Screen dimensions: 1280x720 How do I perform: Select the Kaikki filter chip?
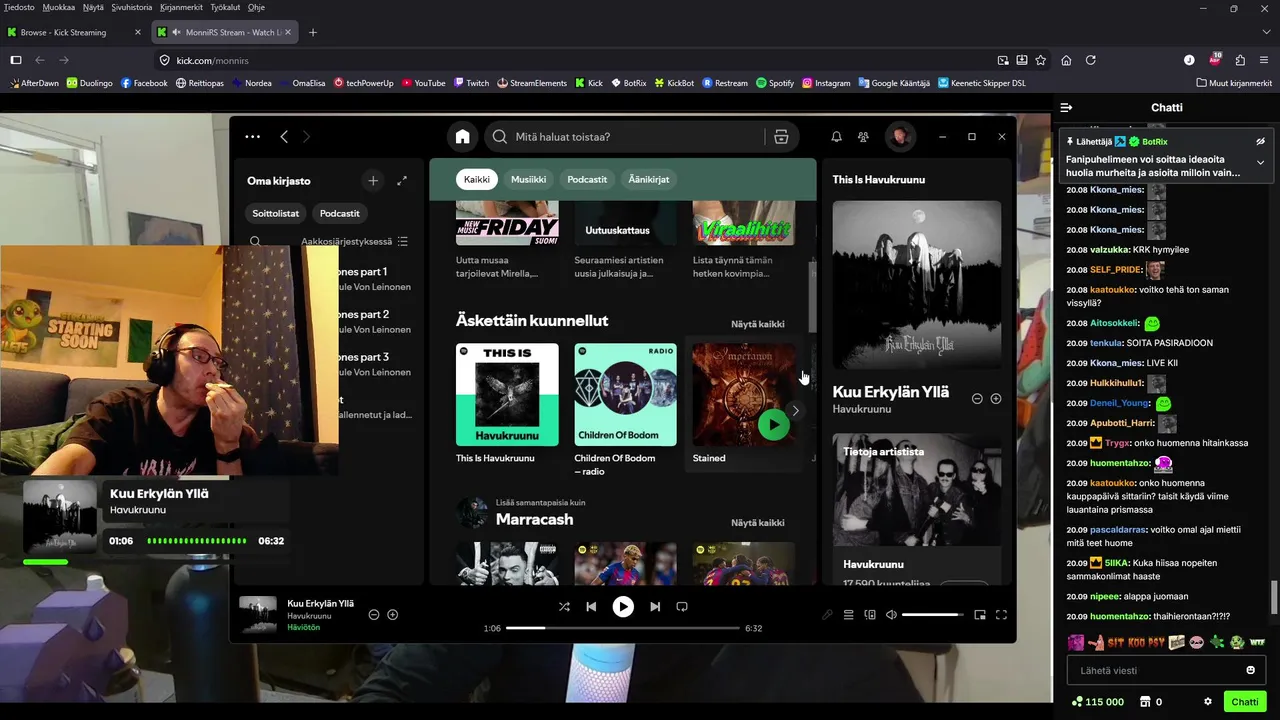click(477, 179)
